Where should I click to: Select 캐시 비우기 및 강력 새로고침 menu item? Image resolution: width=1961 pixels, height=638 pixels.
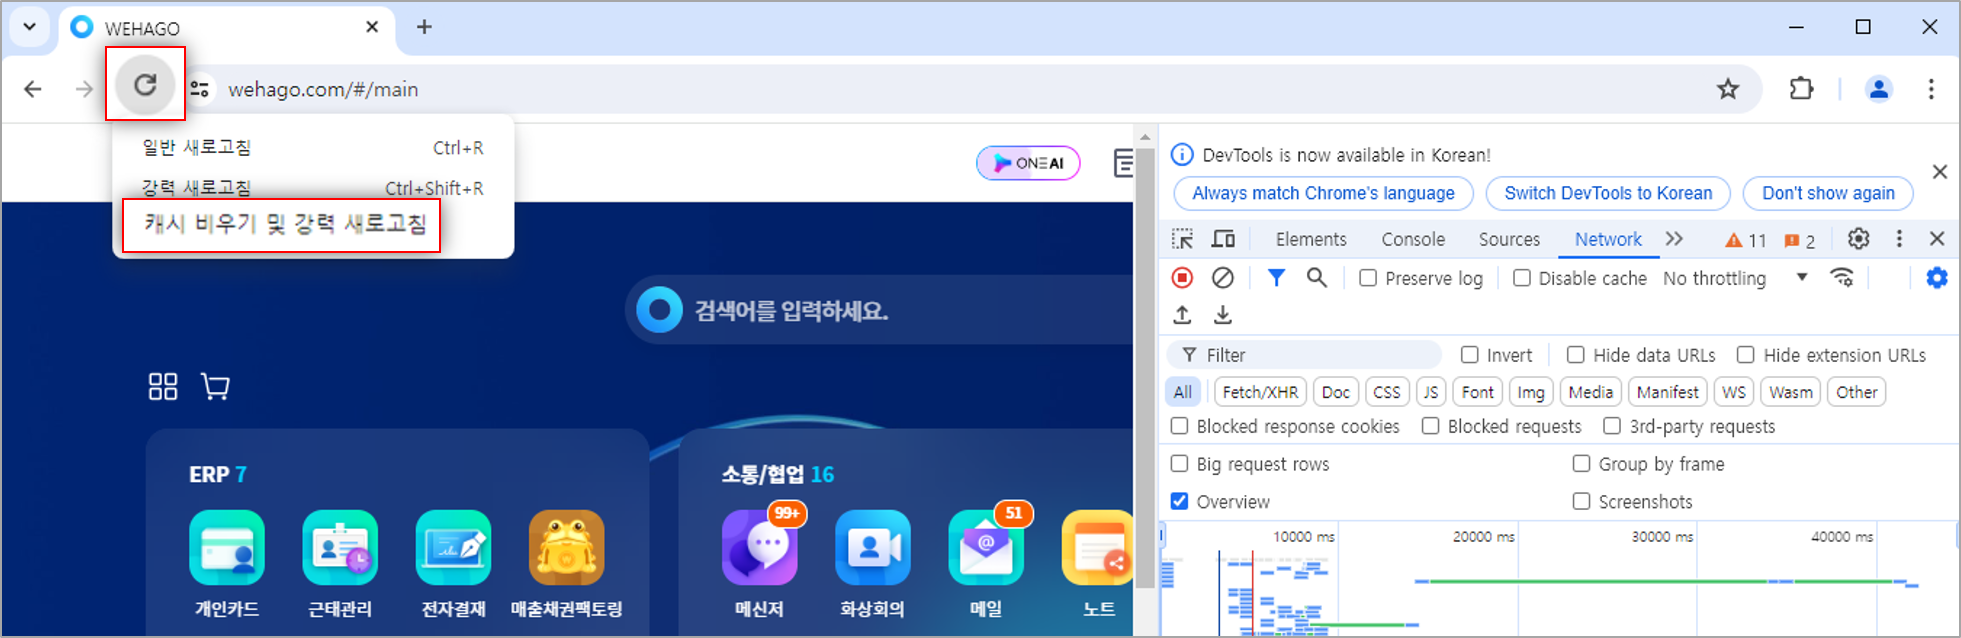pyautogui.click(x=285, y=224)
